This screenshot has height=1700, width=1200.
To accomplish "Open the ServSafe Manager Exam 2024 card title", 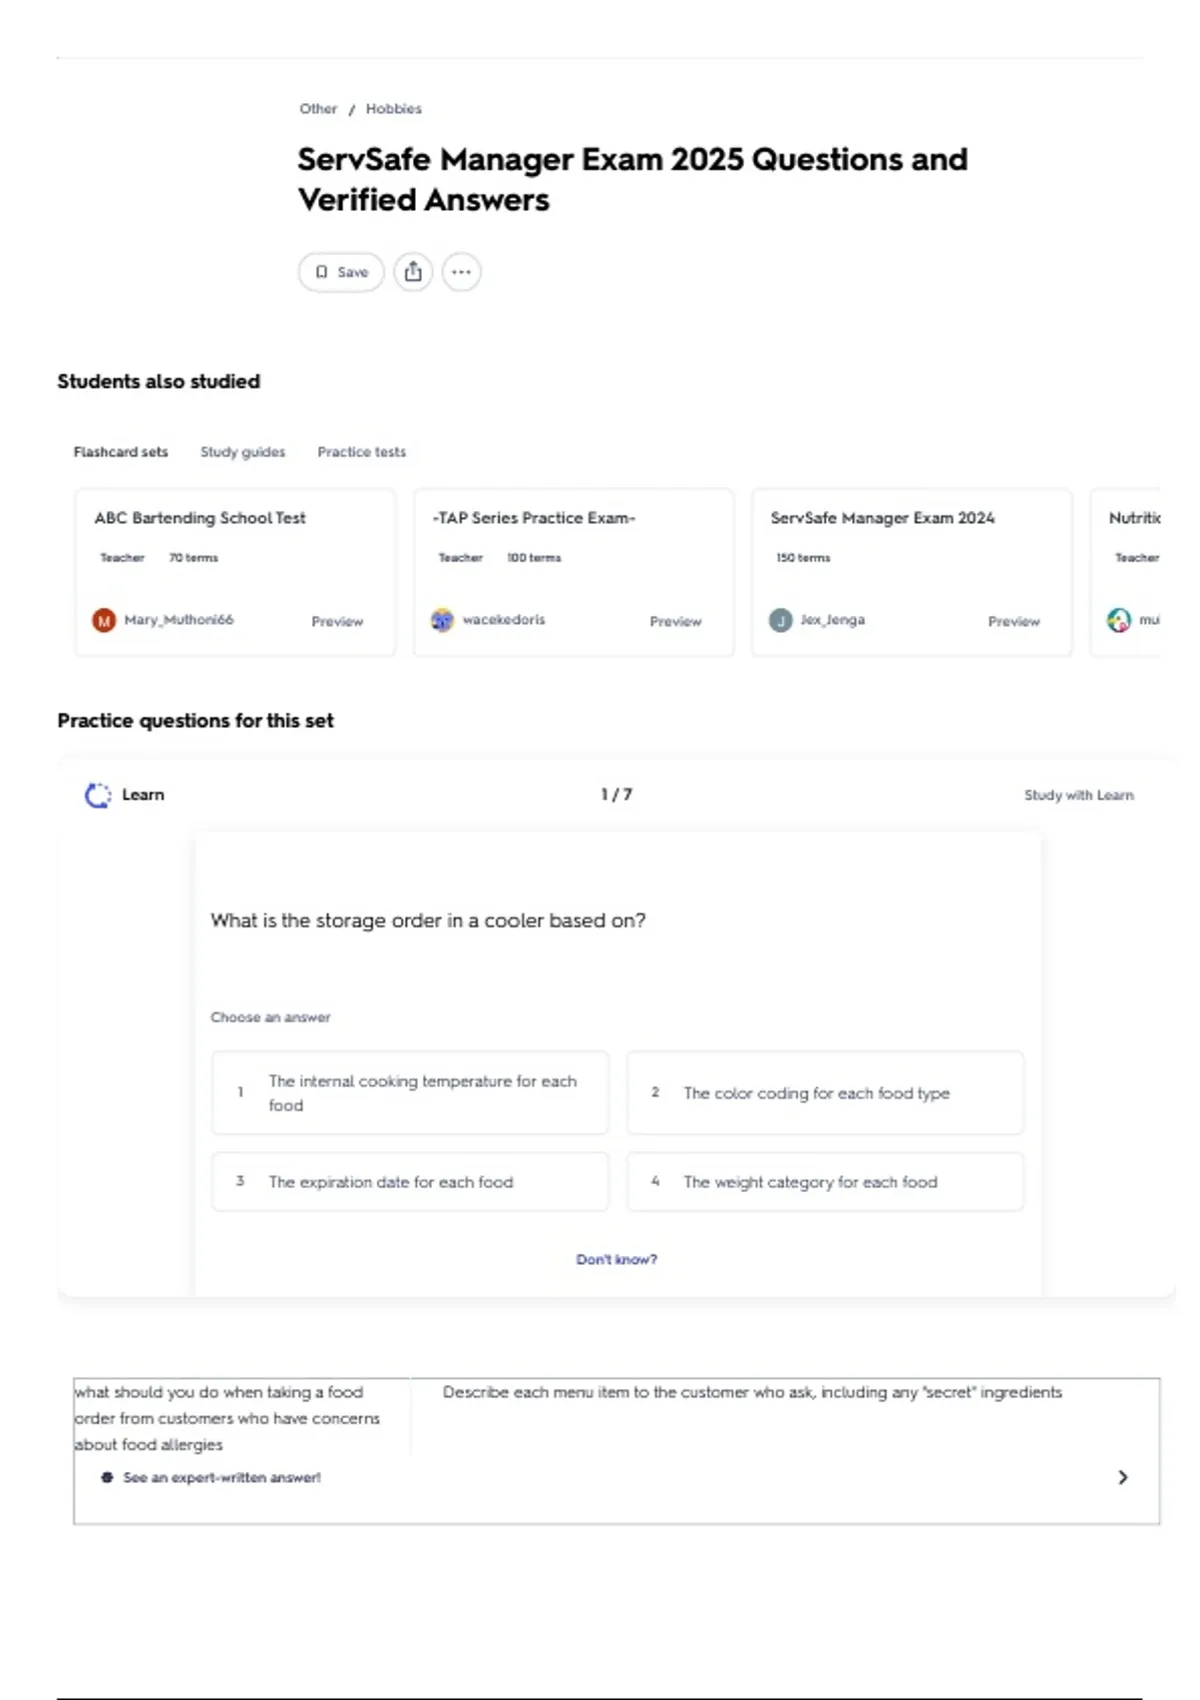I will pos(883,518).
